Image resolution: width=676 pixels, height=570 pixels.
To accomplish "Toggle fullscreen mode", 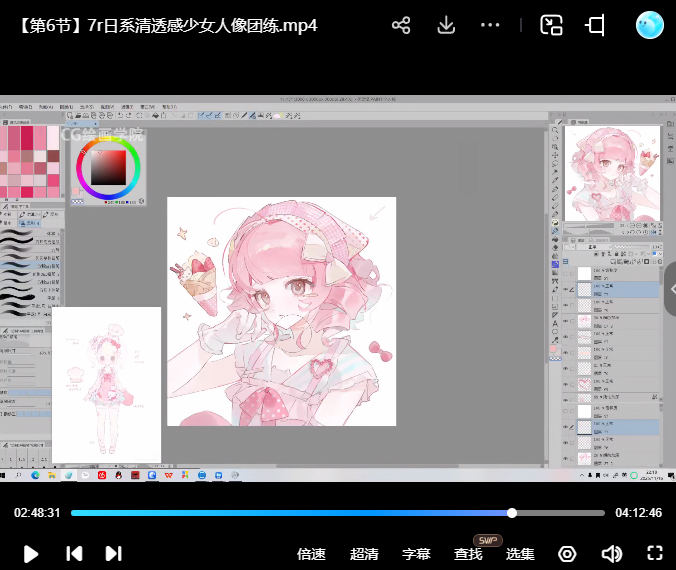I will tap(655, 553).
